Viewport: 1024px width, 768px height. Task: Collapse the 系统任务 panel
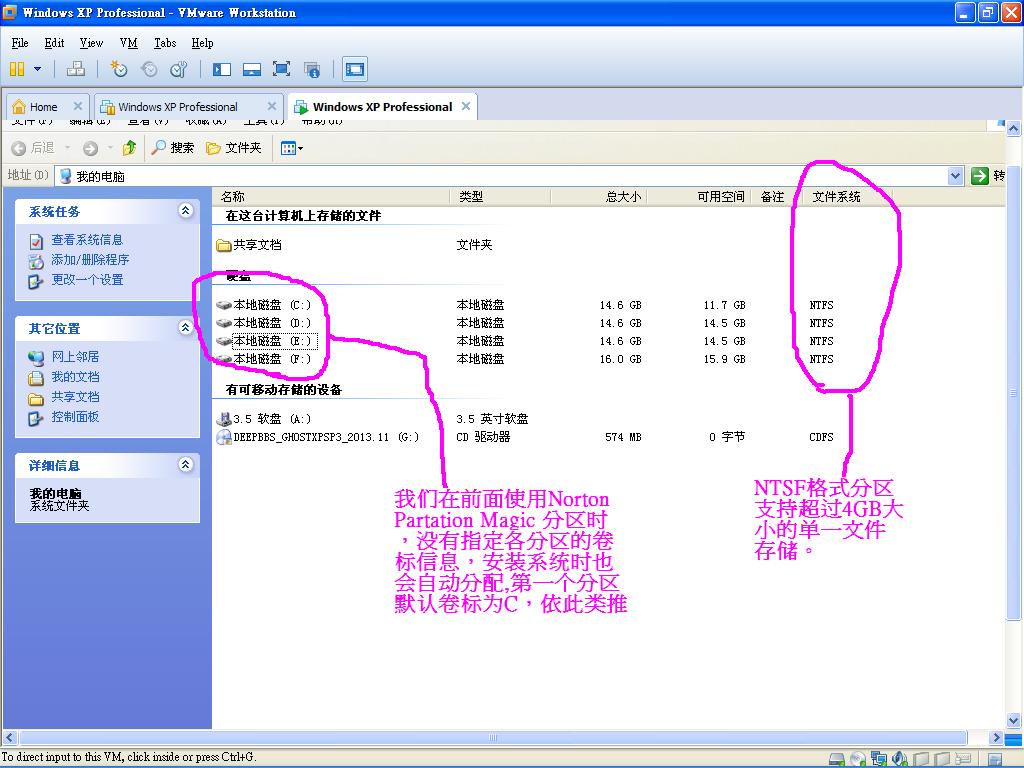[185, 210]
